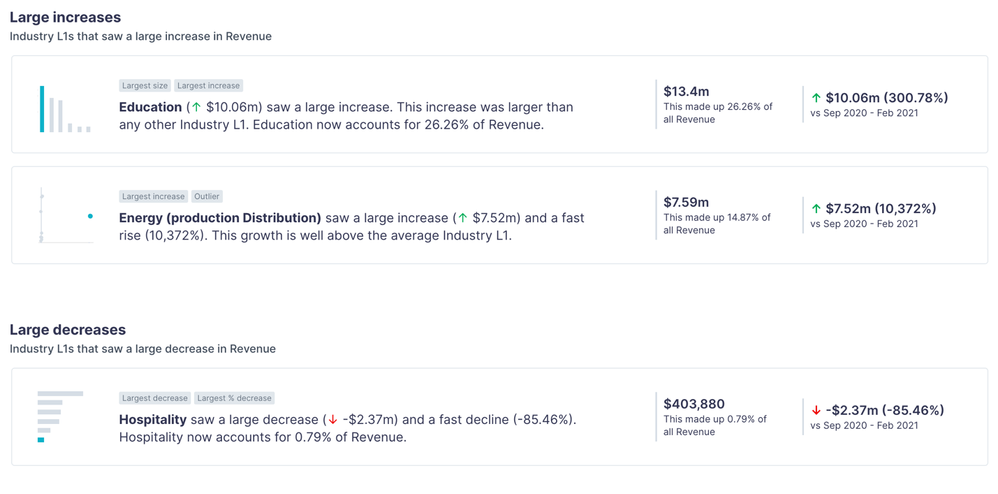Click the Large decreases section heading
The image size is (998, 494).
coord(68,330)
